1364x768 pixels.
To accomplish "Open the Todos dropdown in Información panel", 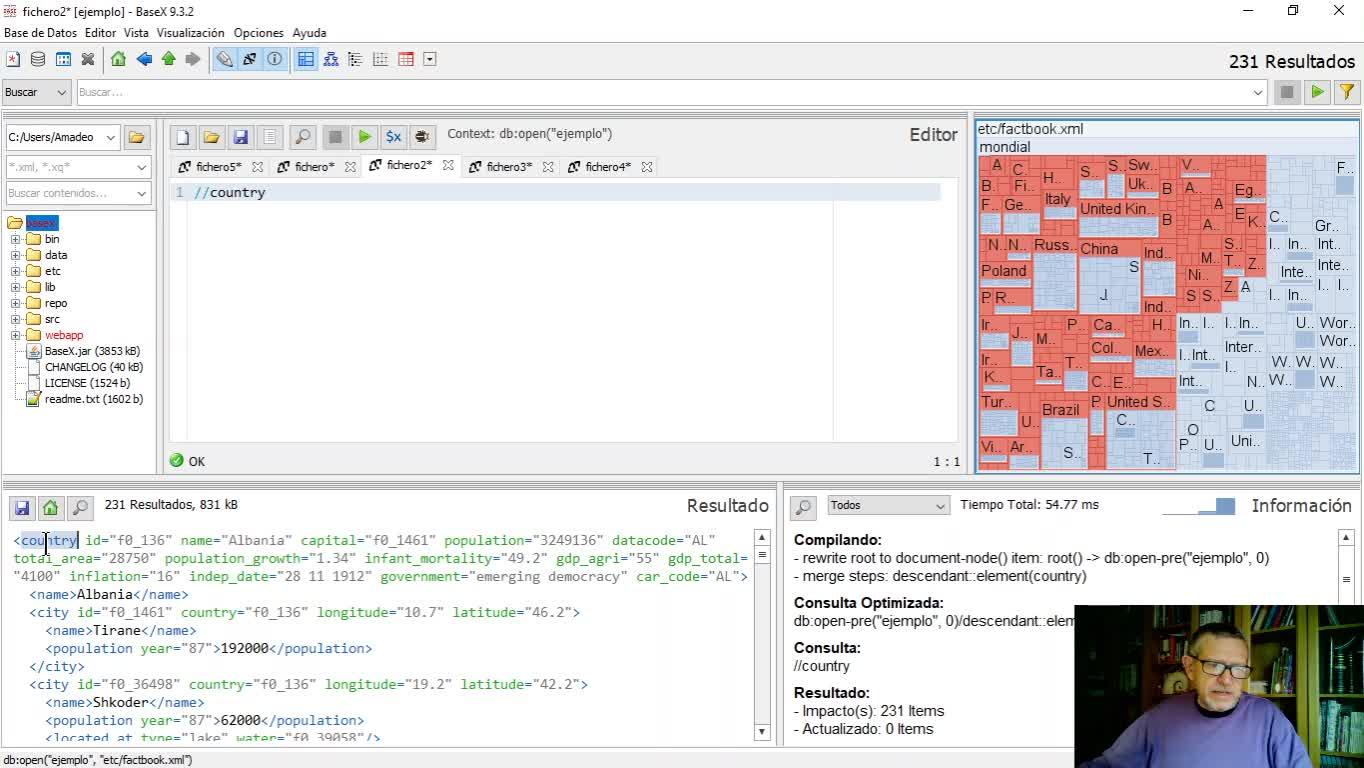I will click(x=887, y=506).
